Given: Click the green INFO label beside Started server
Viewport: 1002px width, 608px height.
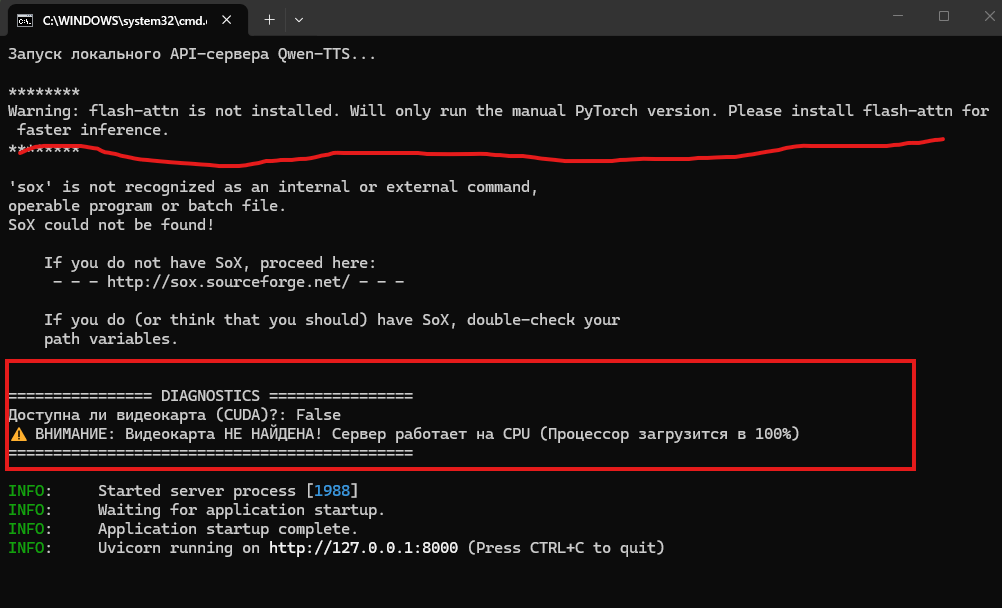Looking at the screenshot, I should pos(26,491).
